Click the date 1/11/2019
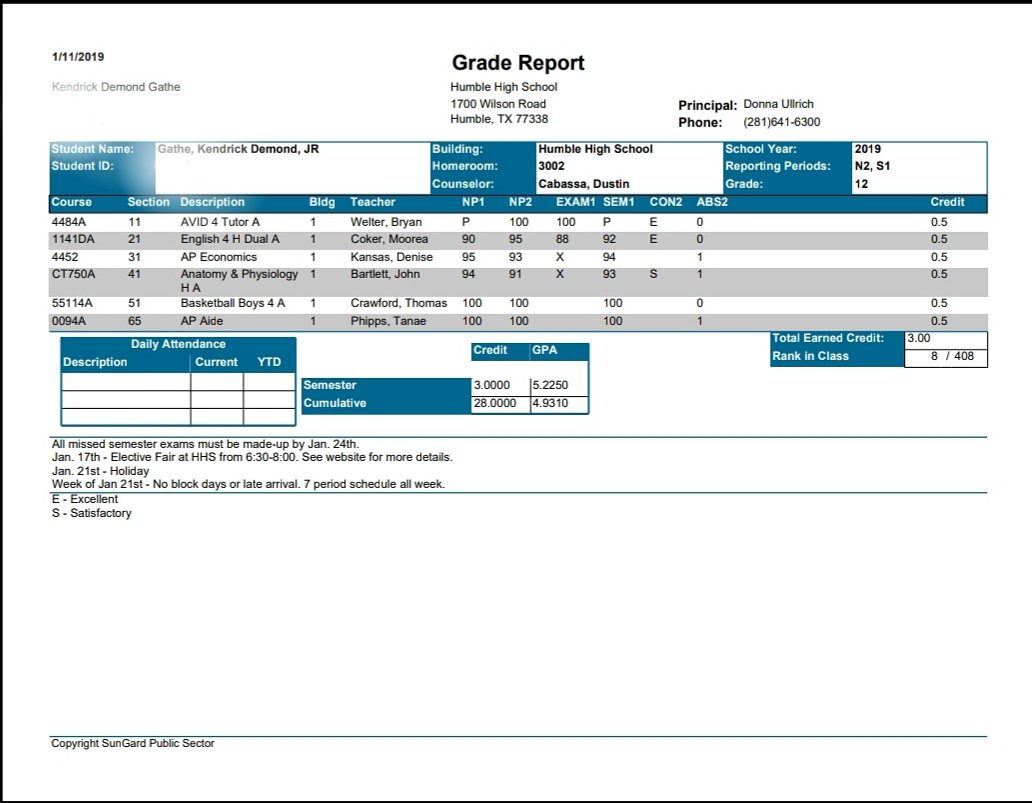The image size is (1032, 803). point(77,56)
